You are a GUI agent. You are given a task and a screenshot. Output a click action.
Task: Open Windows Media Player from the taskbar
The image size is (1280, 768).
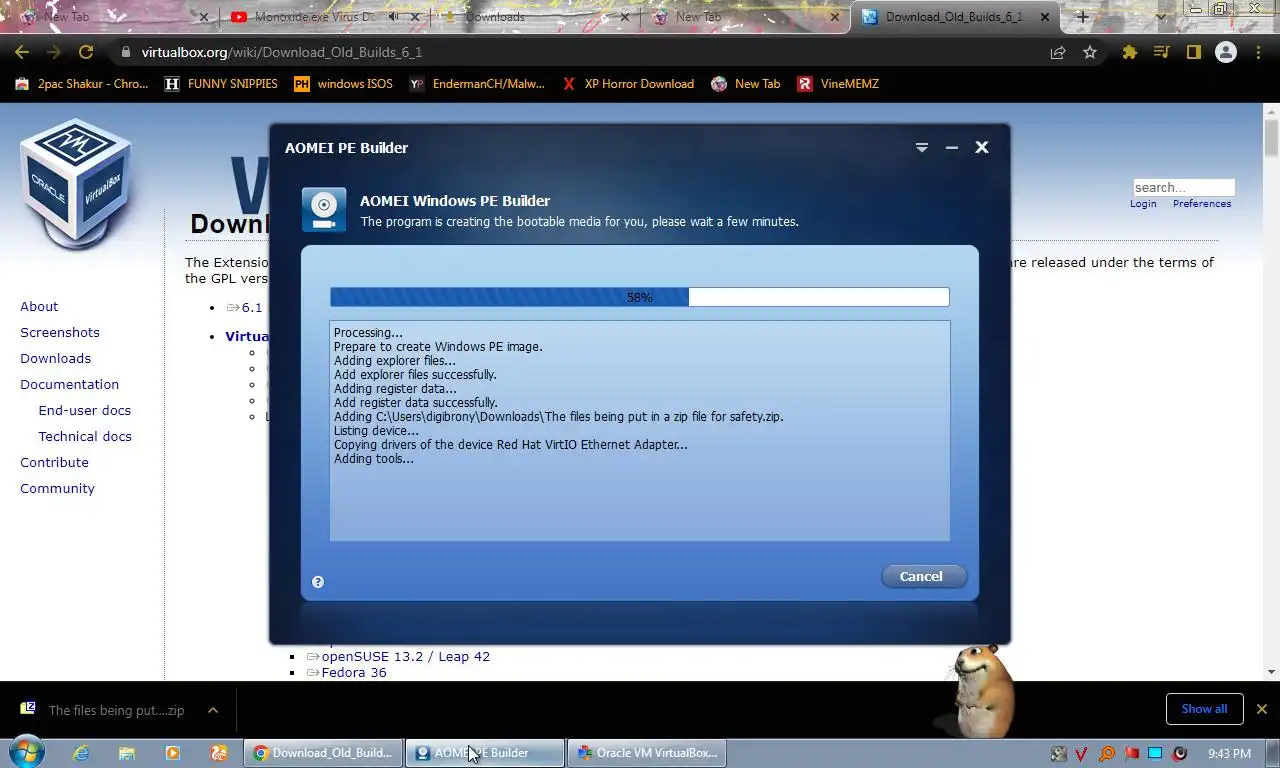tap(172, 753)
